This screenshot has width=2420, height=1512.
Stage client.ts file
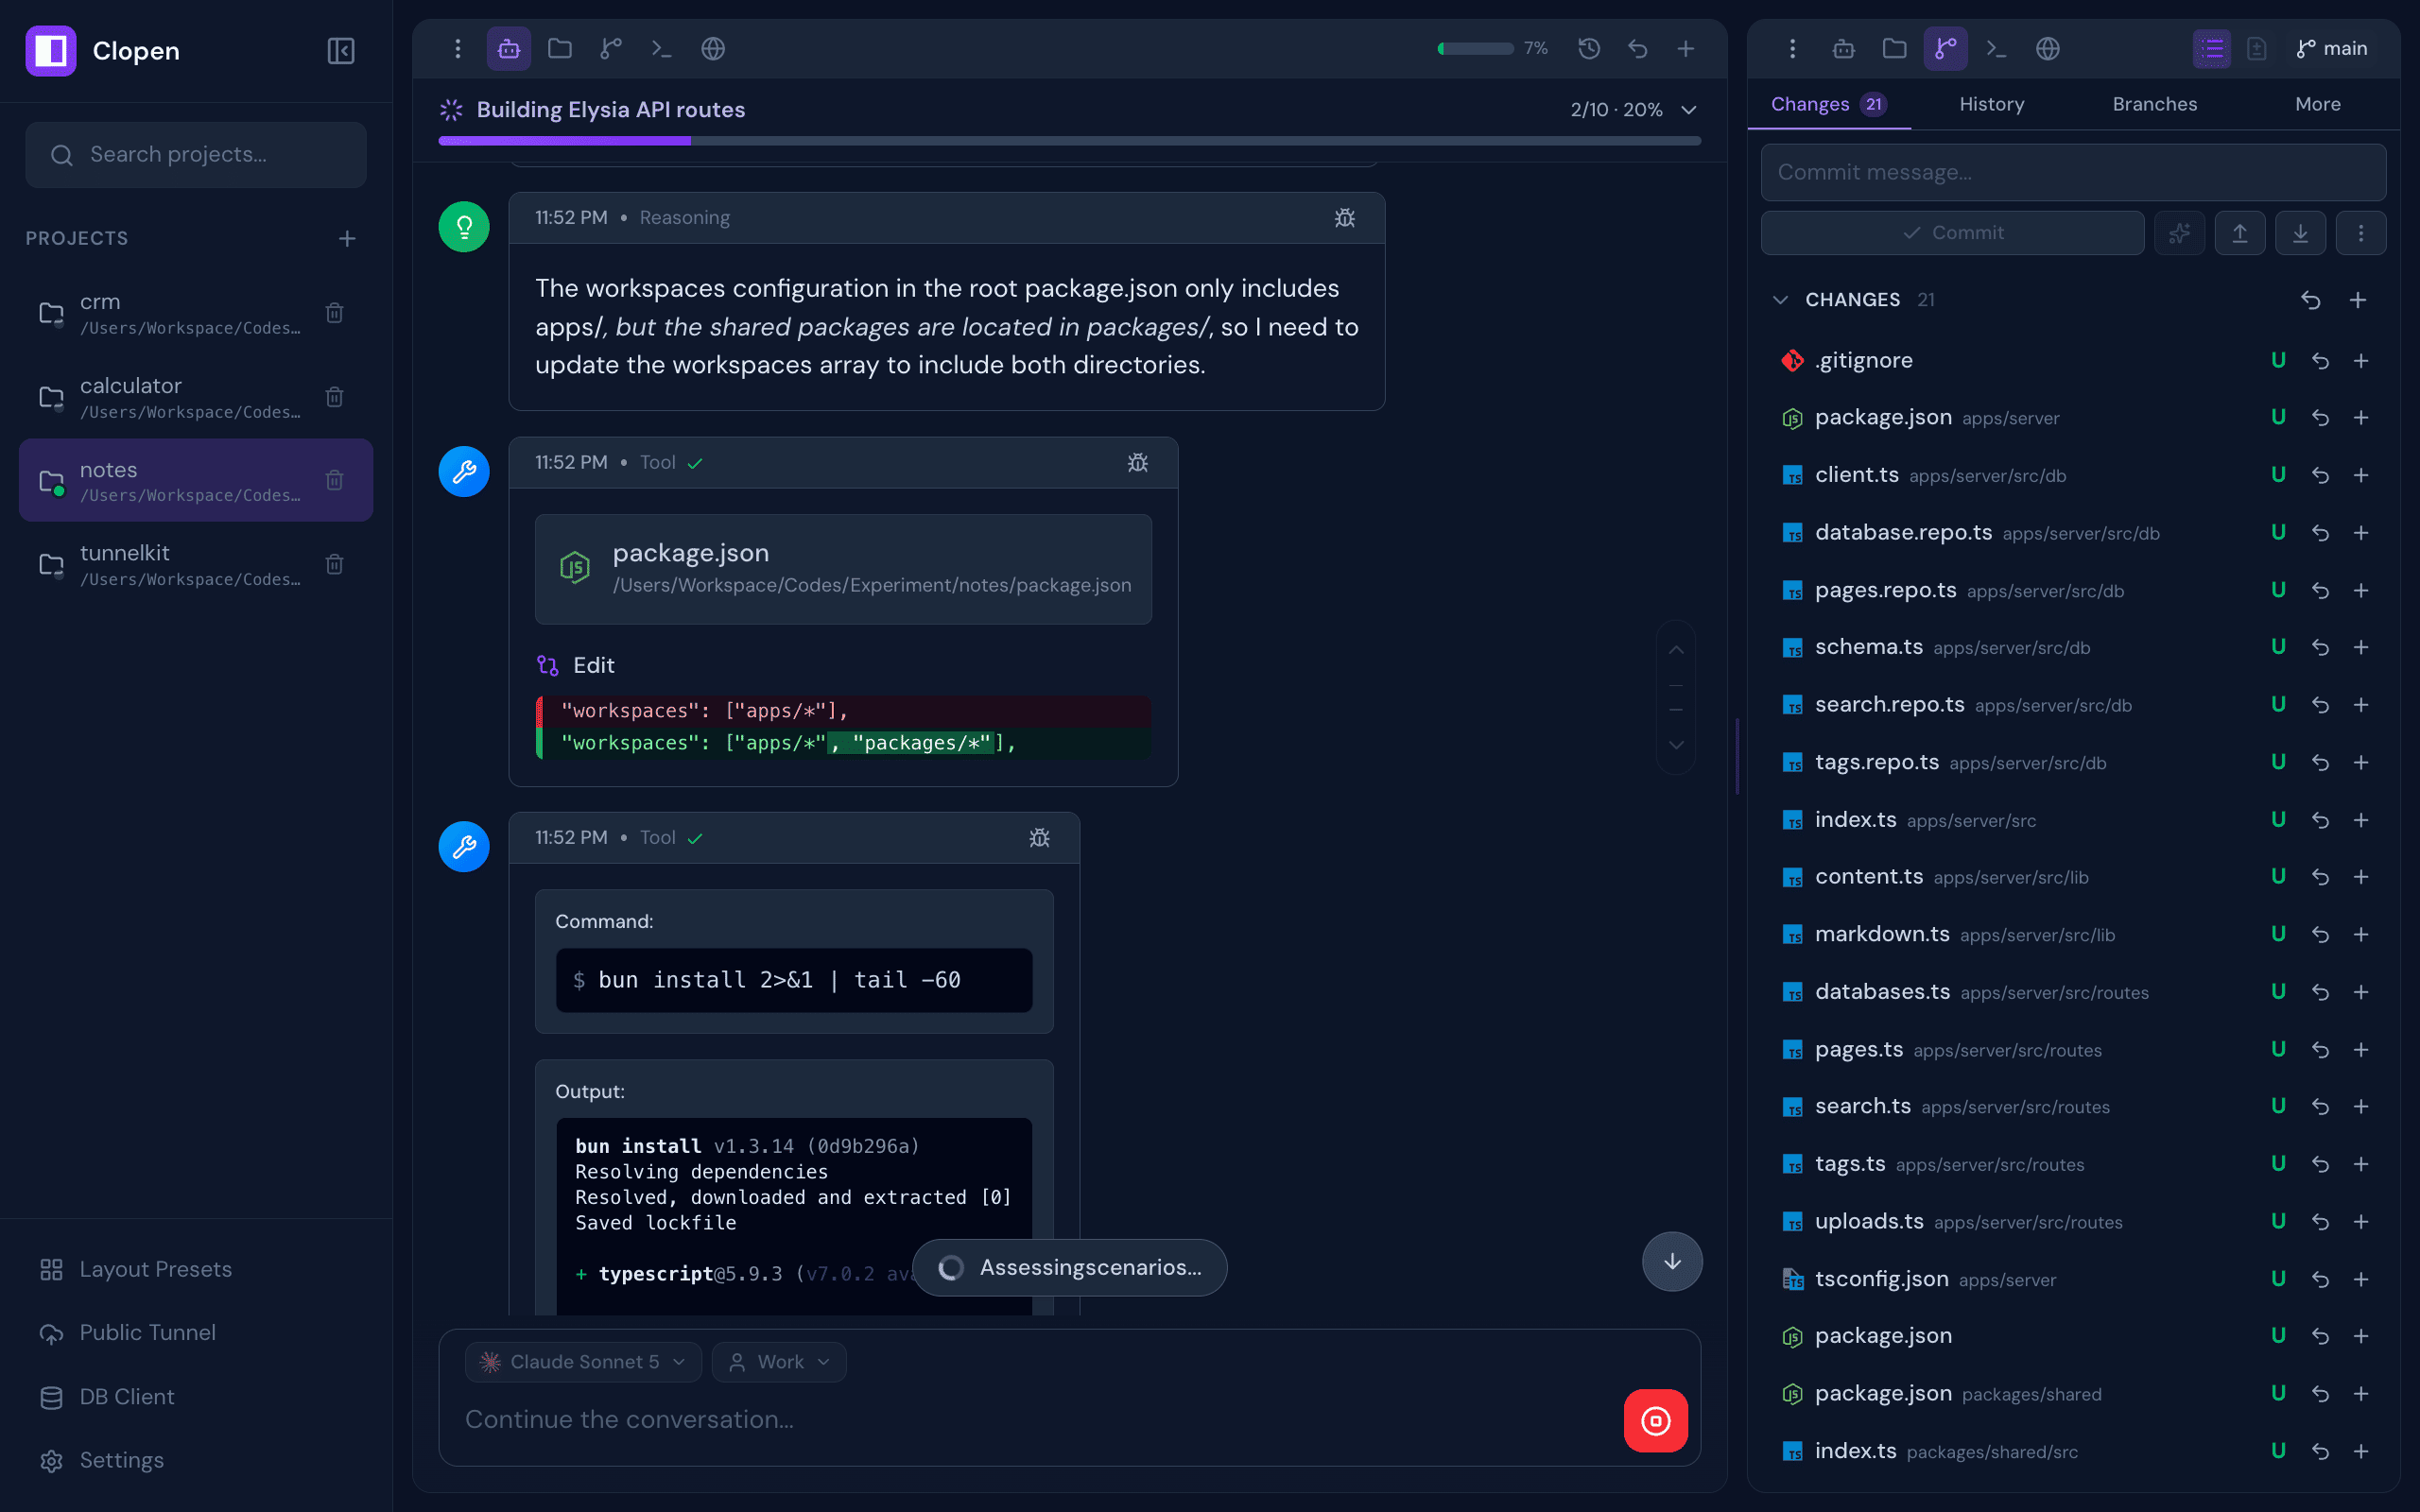pyautogui.click(x=2361, y=475)
